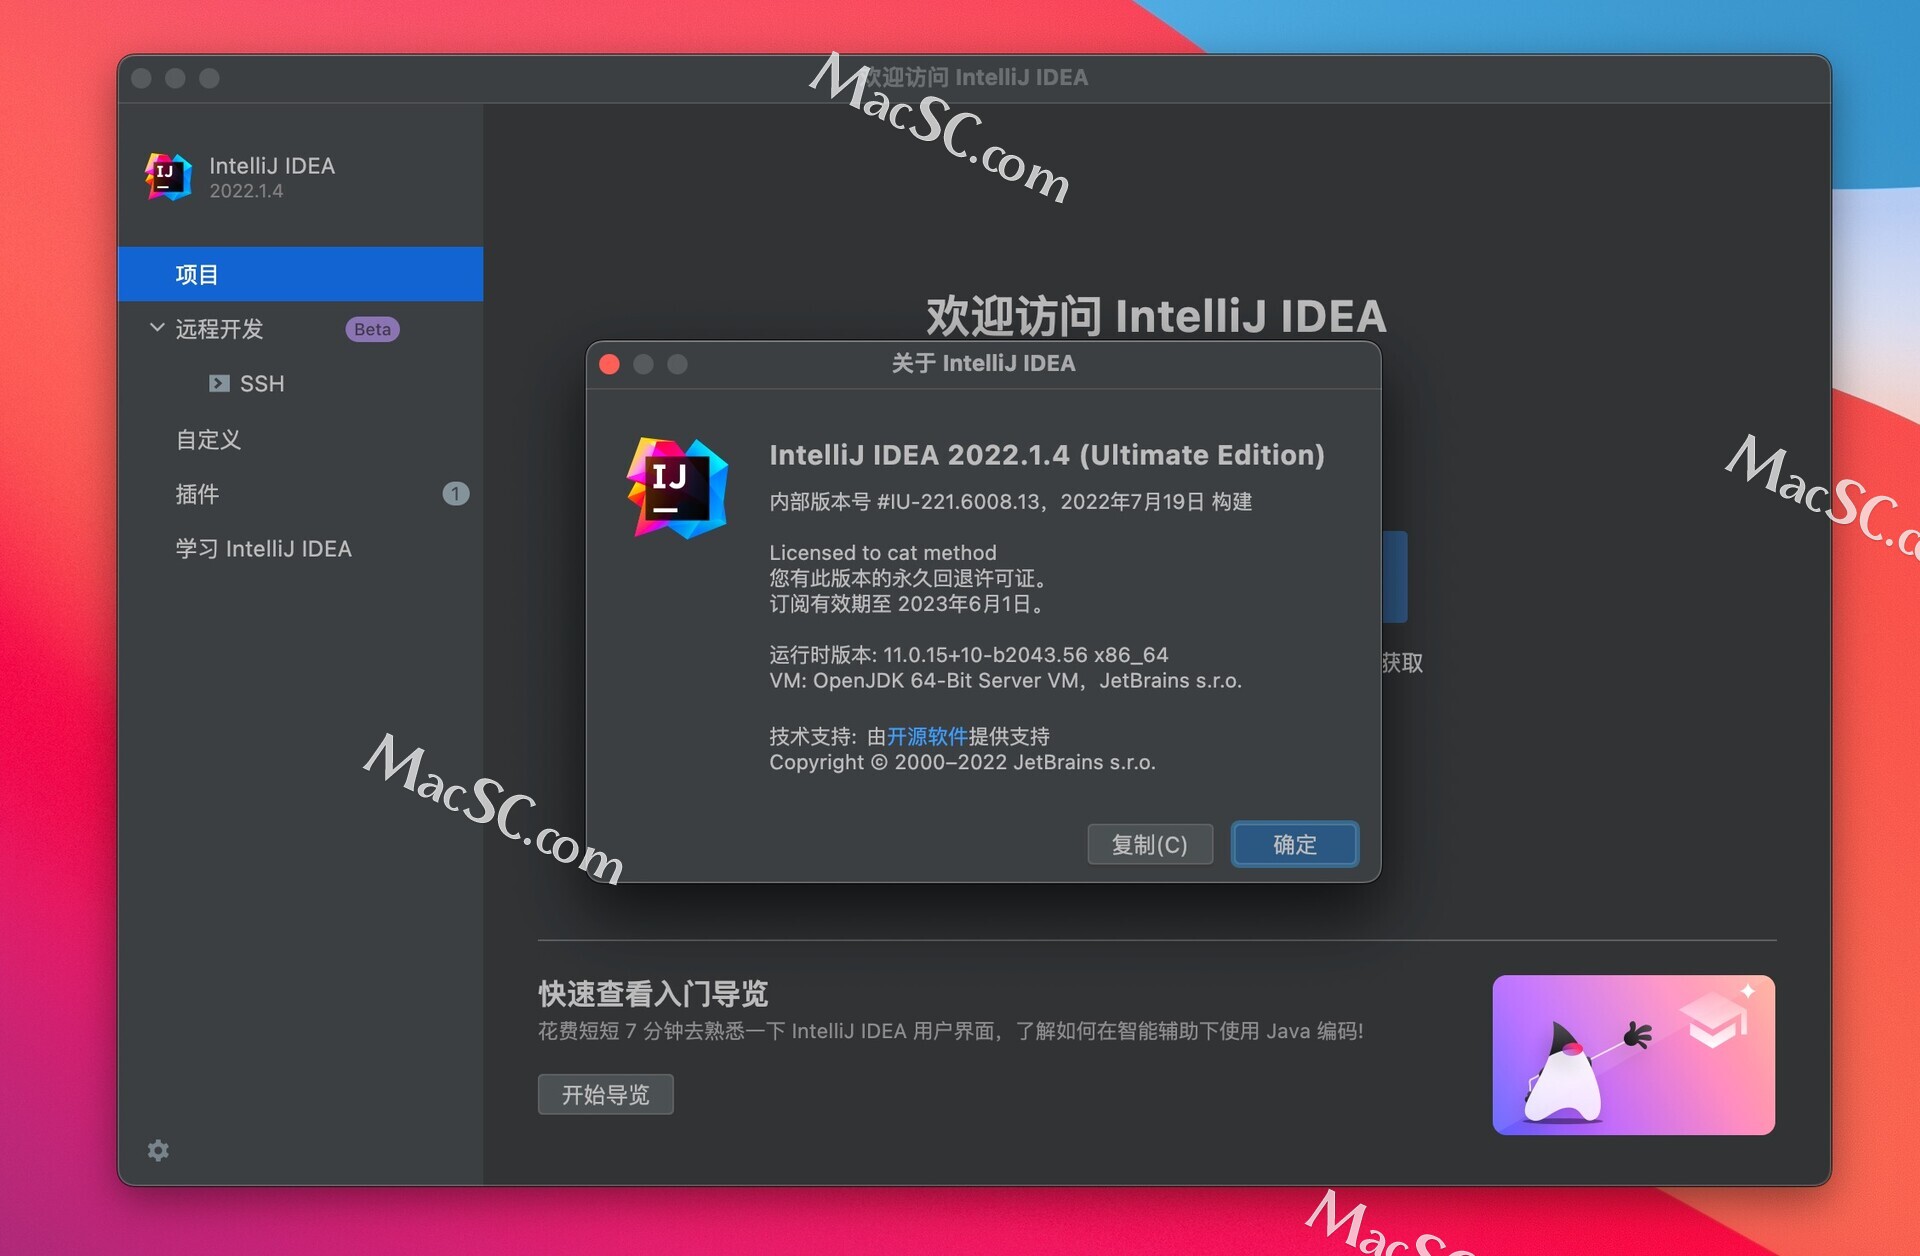Collapse the 远程开发 section chevron
Image resolution: width=1920 pixels, height=1256 pixels.
tap(157, 328)
